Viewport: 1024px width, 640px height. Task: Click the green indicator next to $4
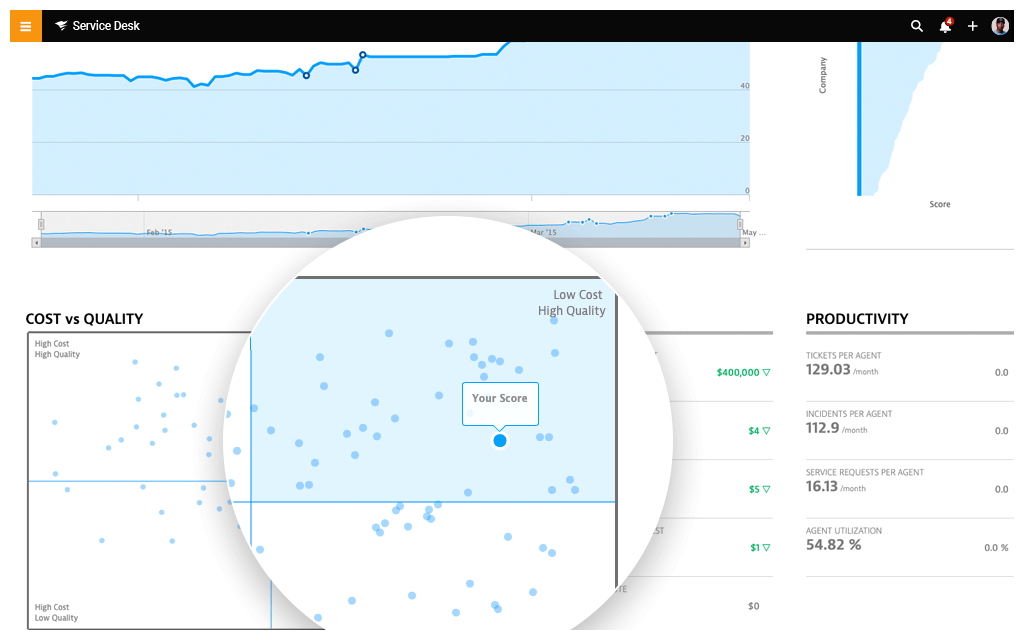(x=766, y=430)
